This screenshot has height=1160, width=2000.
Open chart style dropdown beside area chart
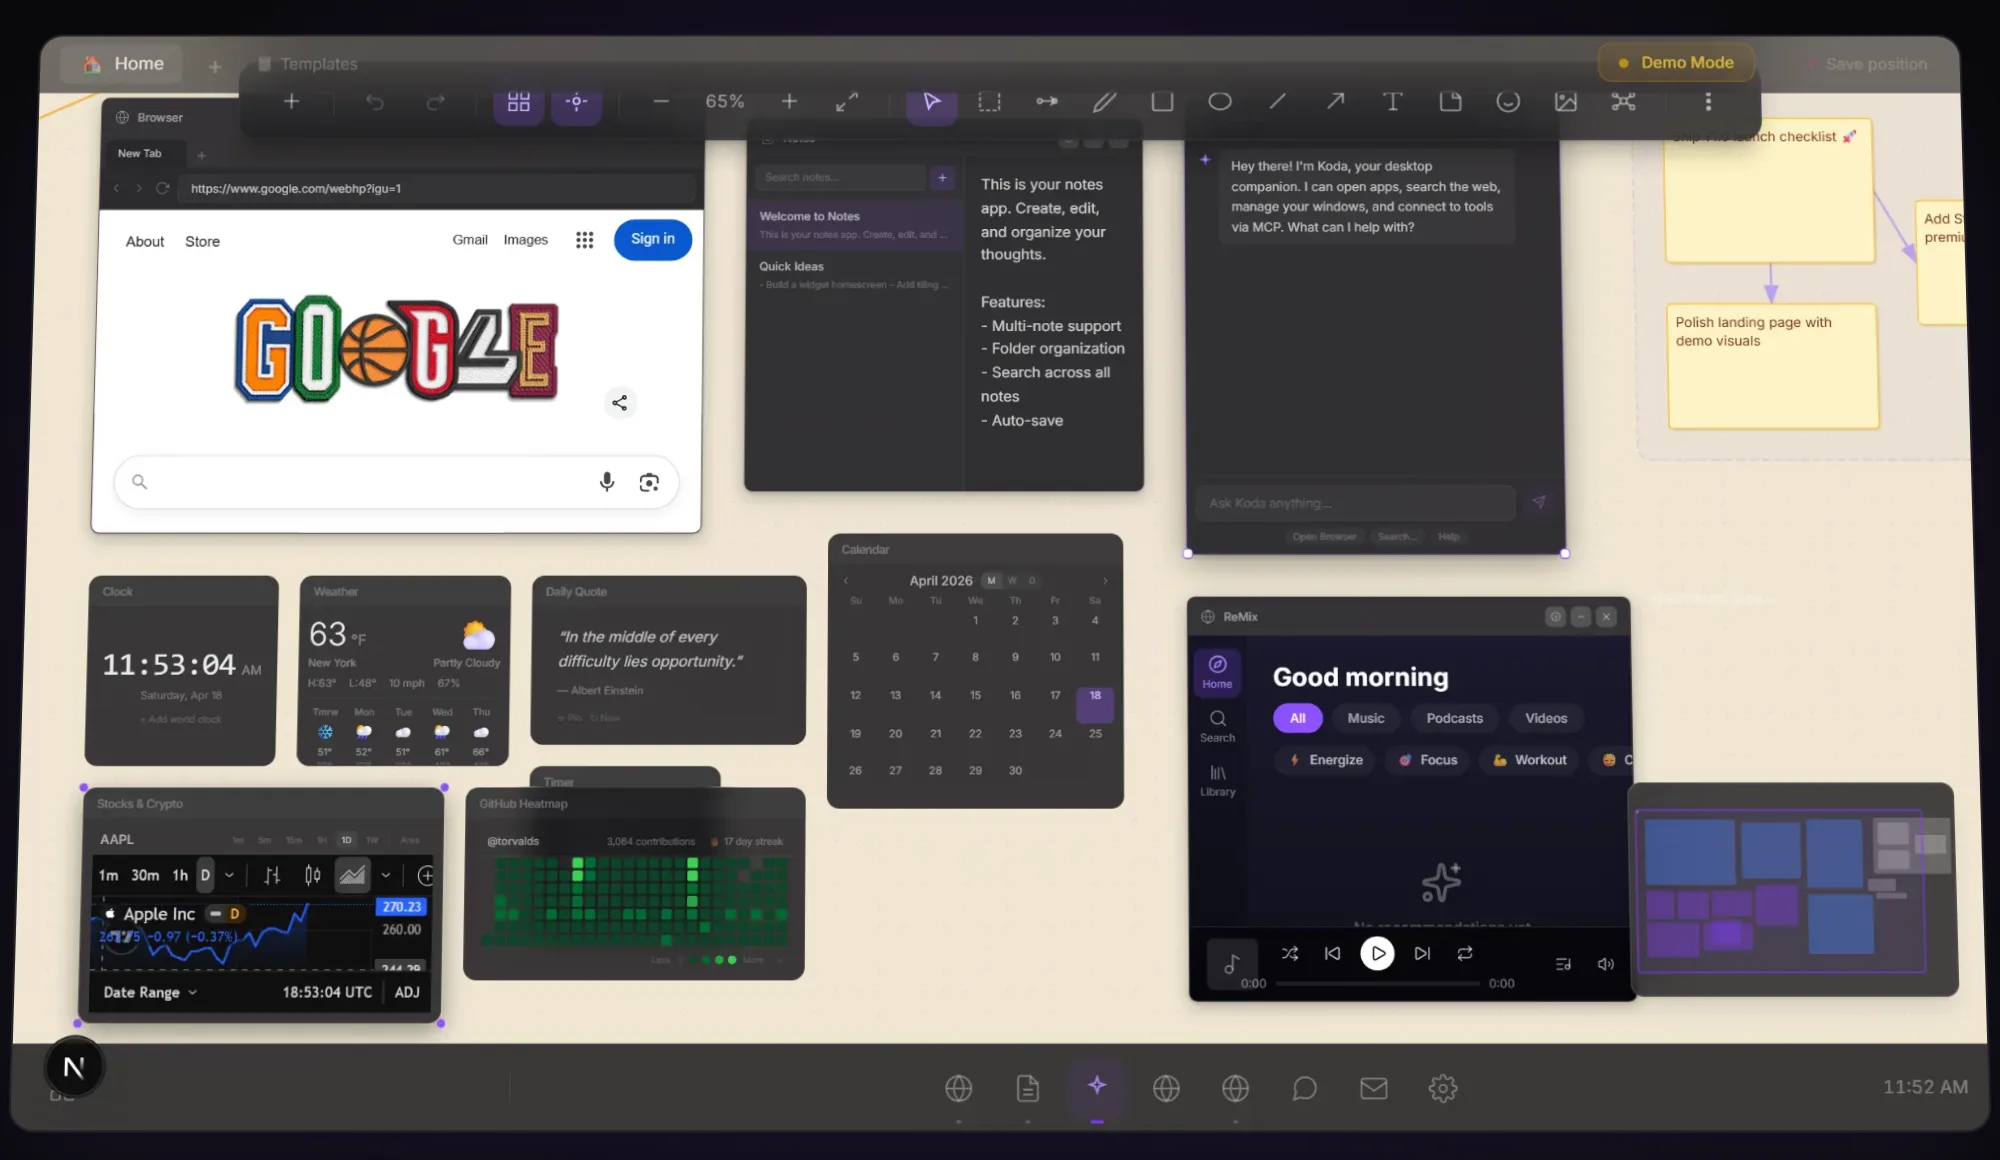tap(385, 875)
